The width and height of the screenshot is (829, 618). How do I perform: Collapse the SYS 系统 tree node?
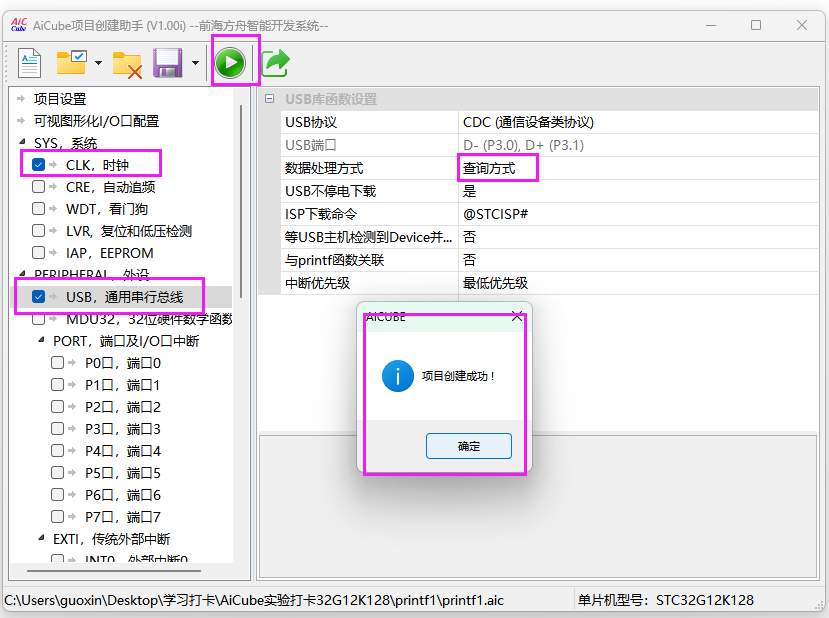click(22, 142)
